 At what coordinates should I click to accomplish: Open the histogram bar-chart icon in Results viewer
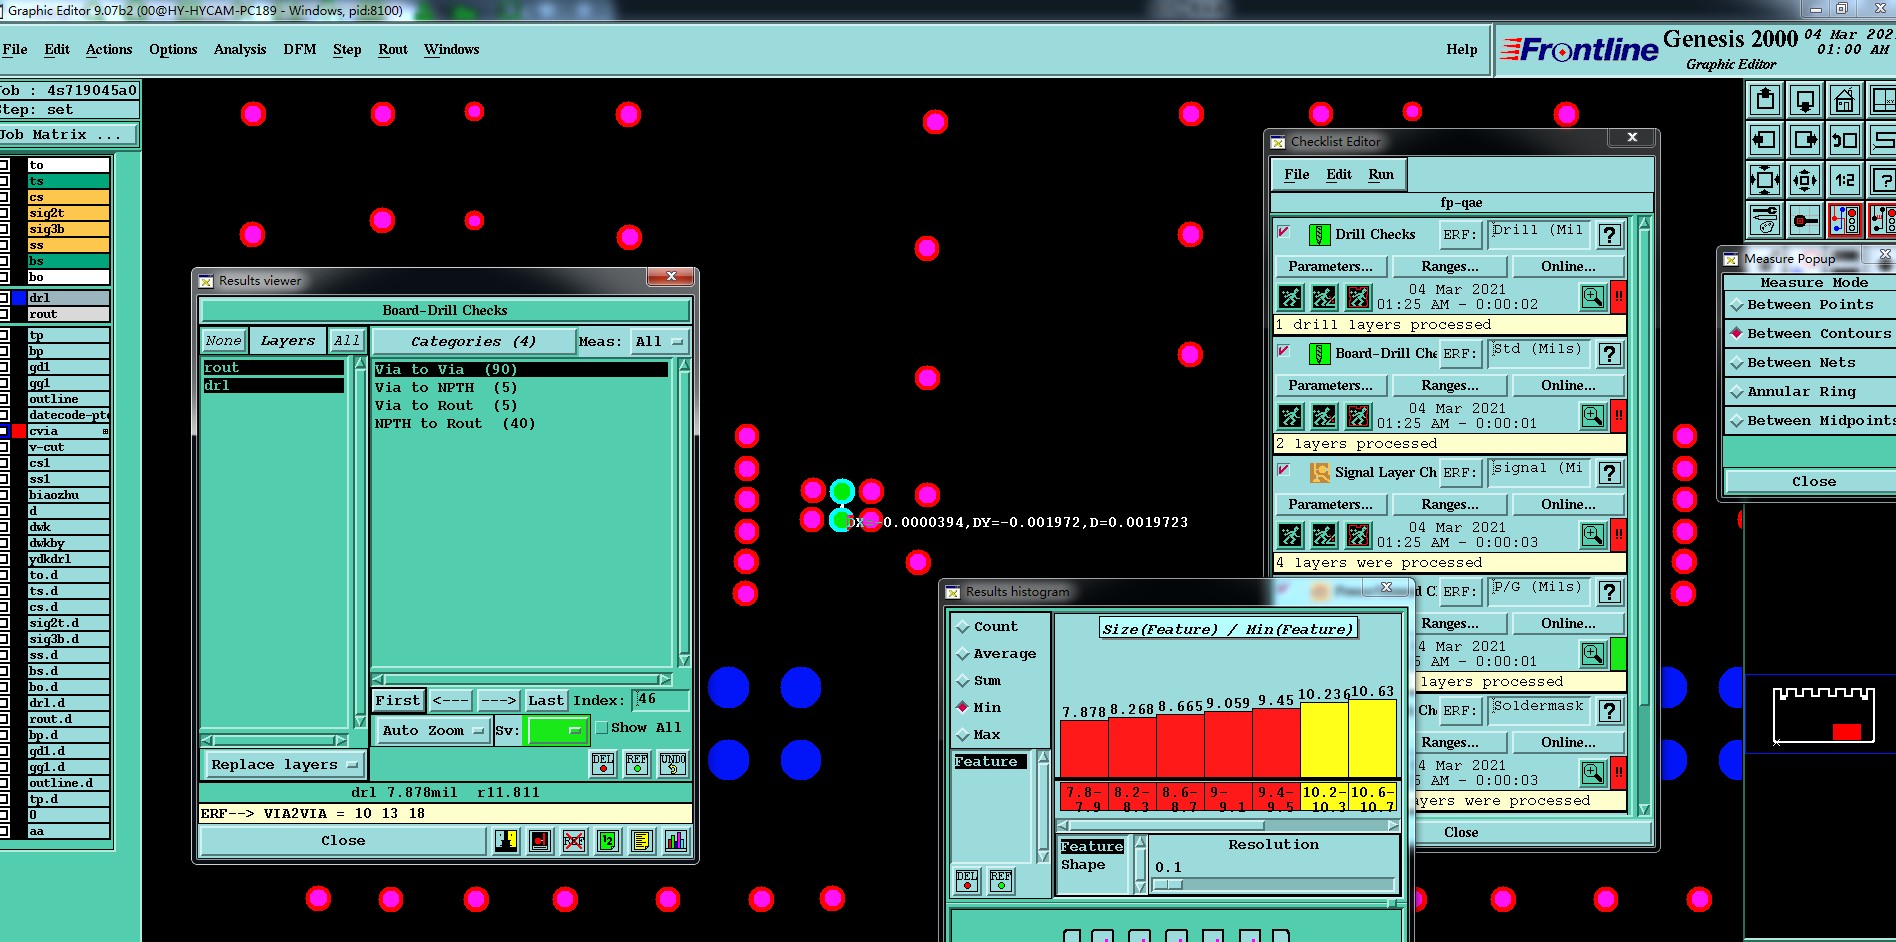pyautogui.click(x=676, y=841)
